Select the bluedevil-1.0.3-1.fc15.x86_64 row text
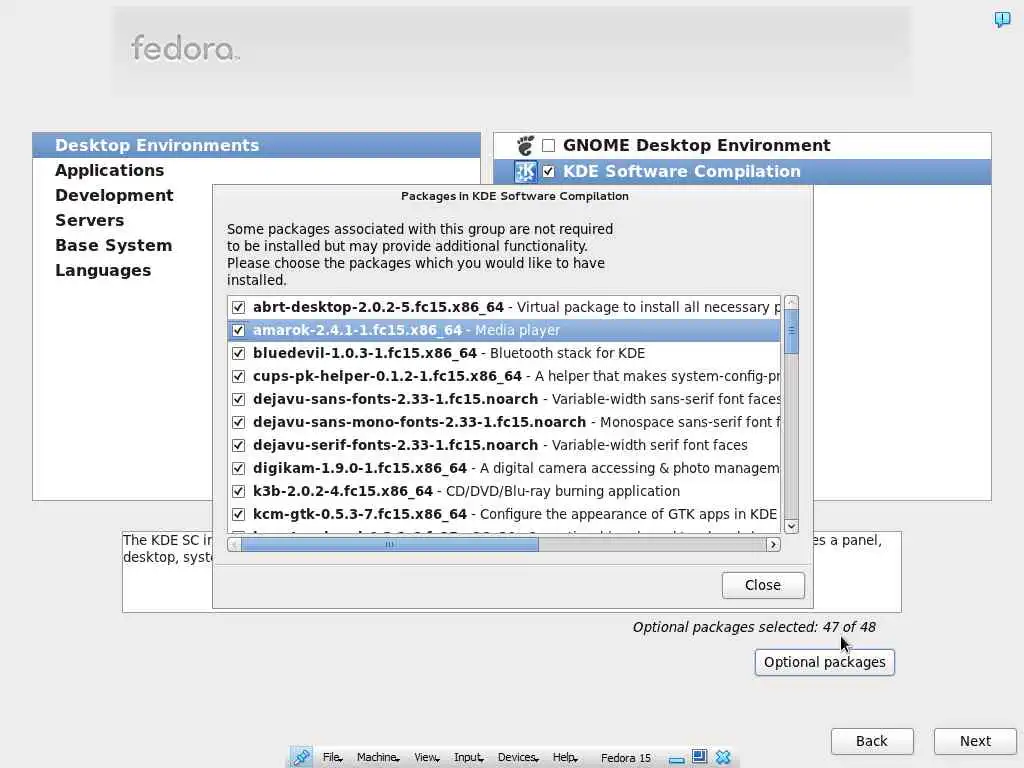This screenshot has width=1024, height=768. tap(365, 353)
